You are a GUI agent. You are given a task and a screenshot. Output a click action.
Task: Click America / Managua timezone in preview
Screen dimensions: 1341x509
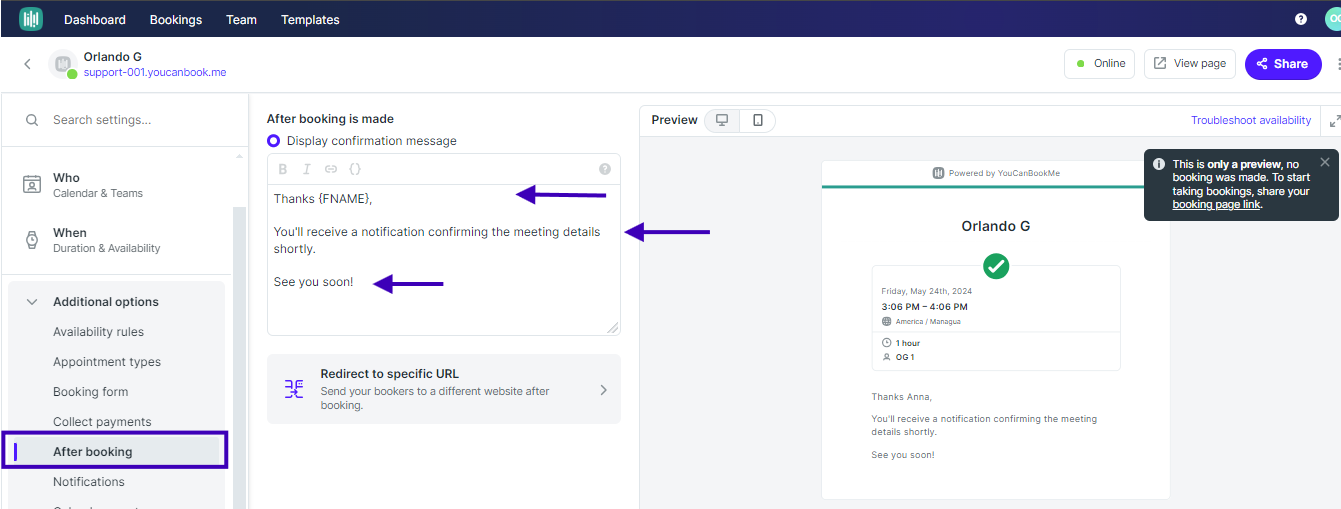pos(928,322)
